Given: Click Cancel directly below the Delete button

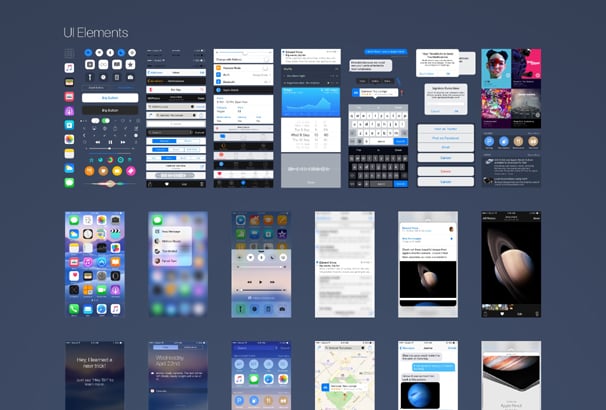Looking at the screenshot, I should [x=446, y=182].
